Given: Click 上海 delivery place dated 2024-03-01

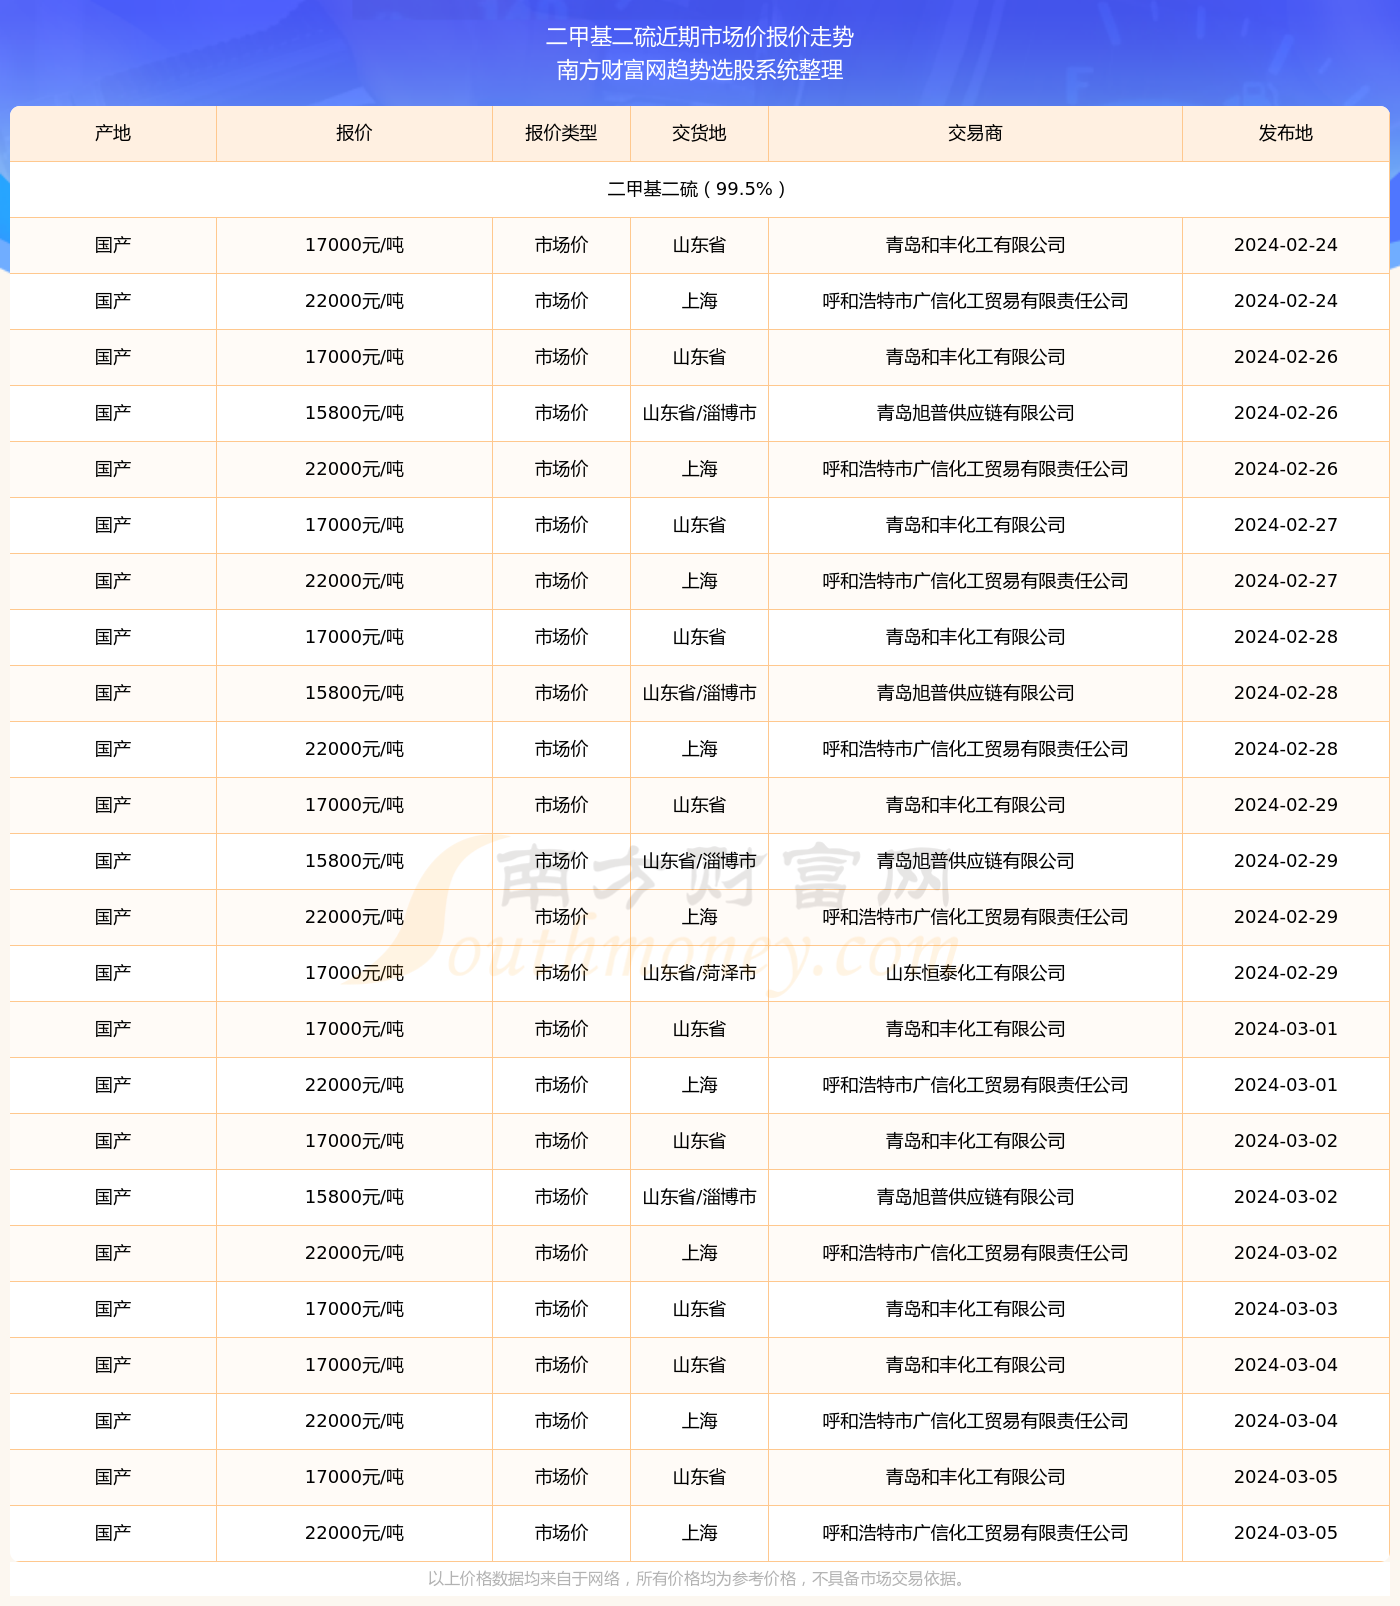Looking at the screenshot, I should click(699, 1085).
